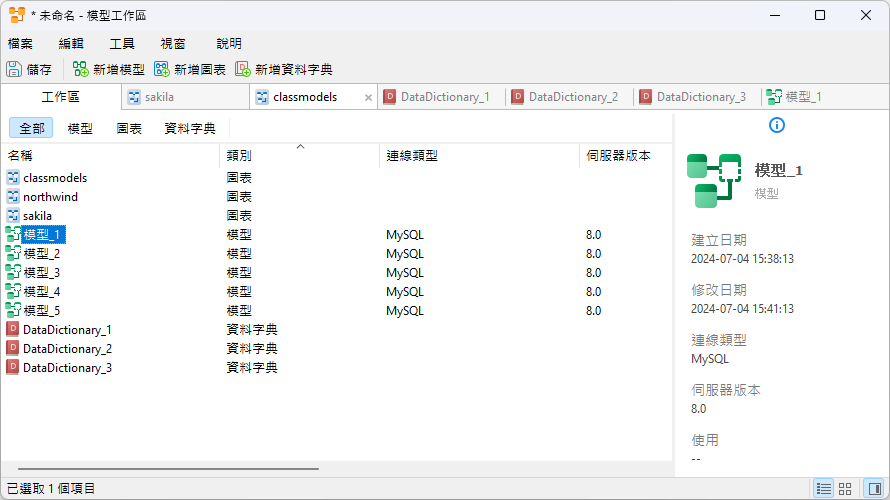Switch to grid icon view mode
Screen dimensions: 890x500
[845, 488]
